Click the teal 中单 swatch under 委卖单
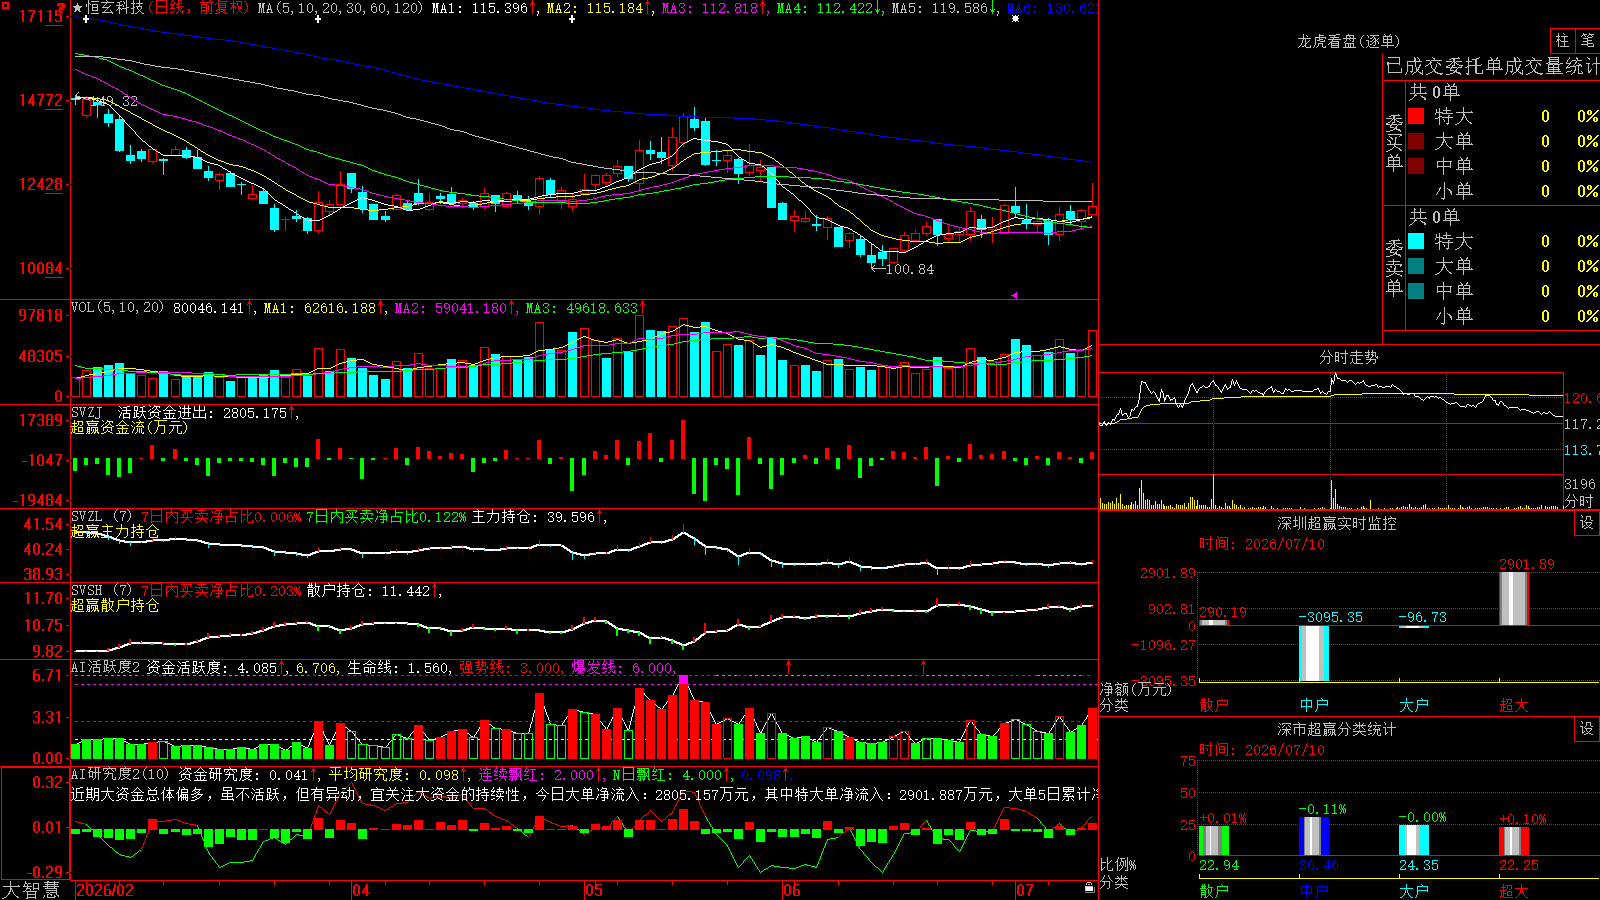Image resolution: width=1600 pixels, height=900 pixels. (1416, 291)
